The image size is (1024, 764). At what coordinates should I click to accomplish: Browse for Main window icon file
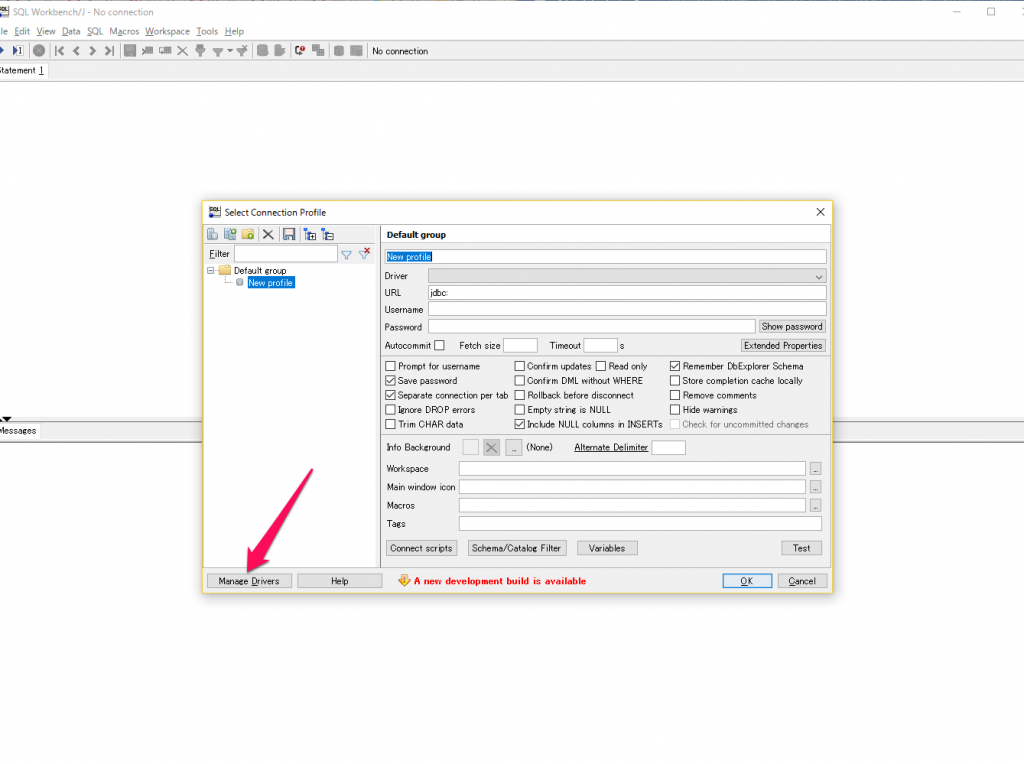tap(816, 487)
